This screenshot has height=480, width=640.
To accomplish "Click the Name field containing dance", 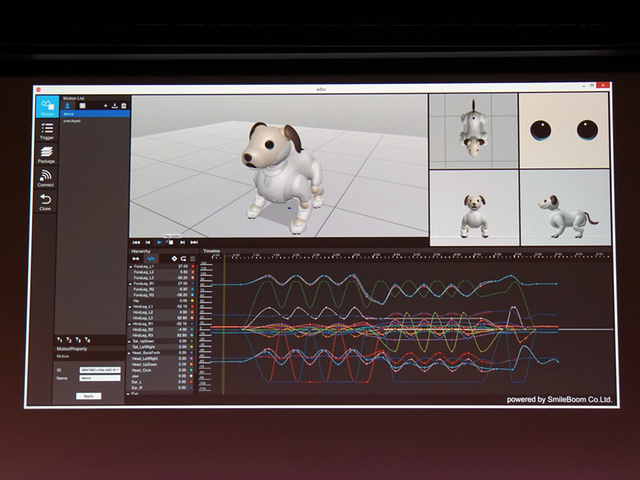I will pyautogui.click(x=100, y=378).
